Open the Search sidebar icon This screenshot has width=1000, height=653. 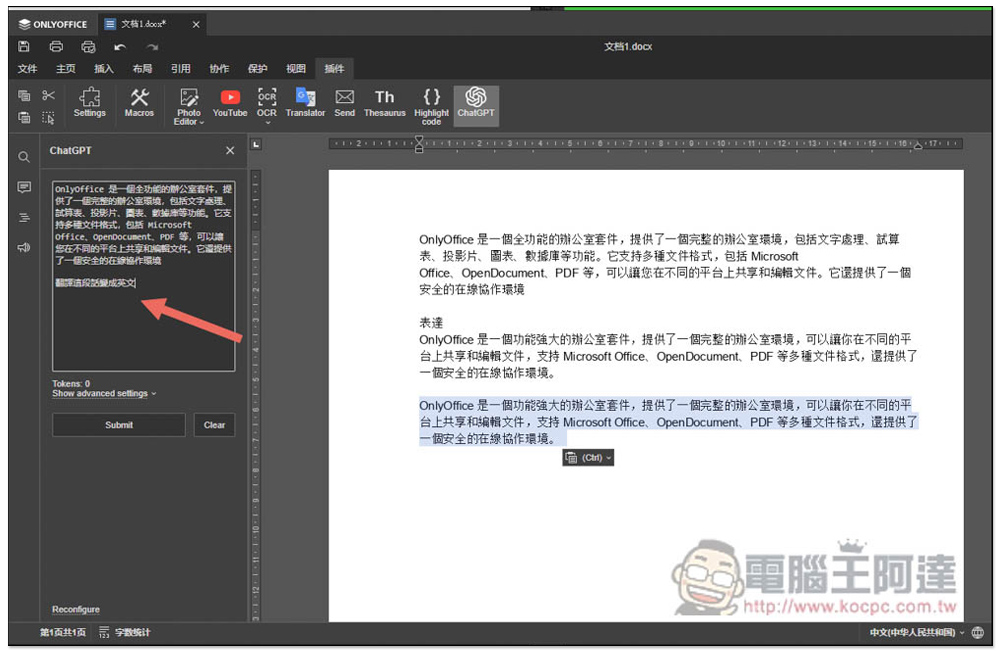[x=24, y=157]
